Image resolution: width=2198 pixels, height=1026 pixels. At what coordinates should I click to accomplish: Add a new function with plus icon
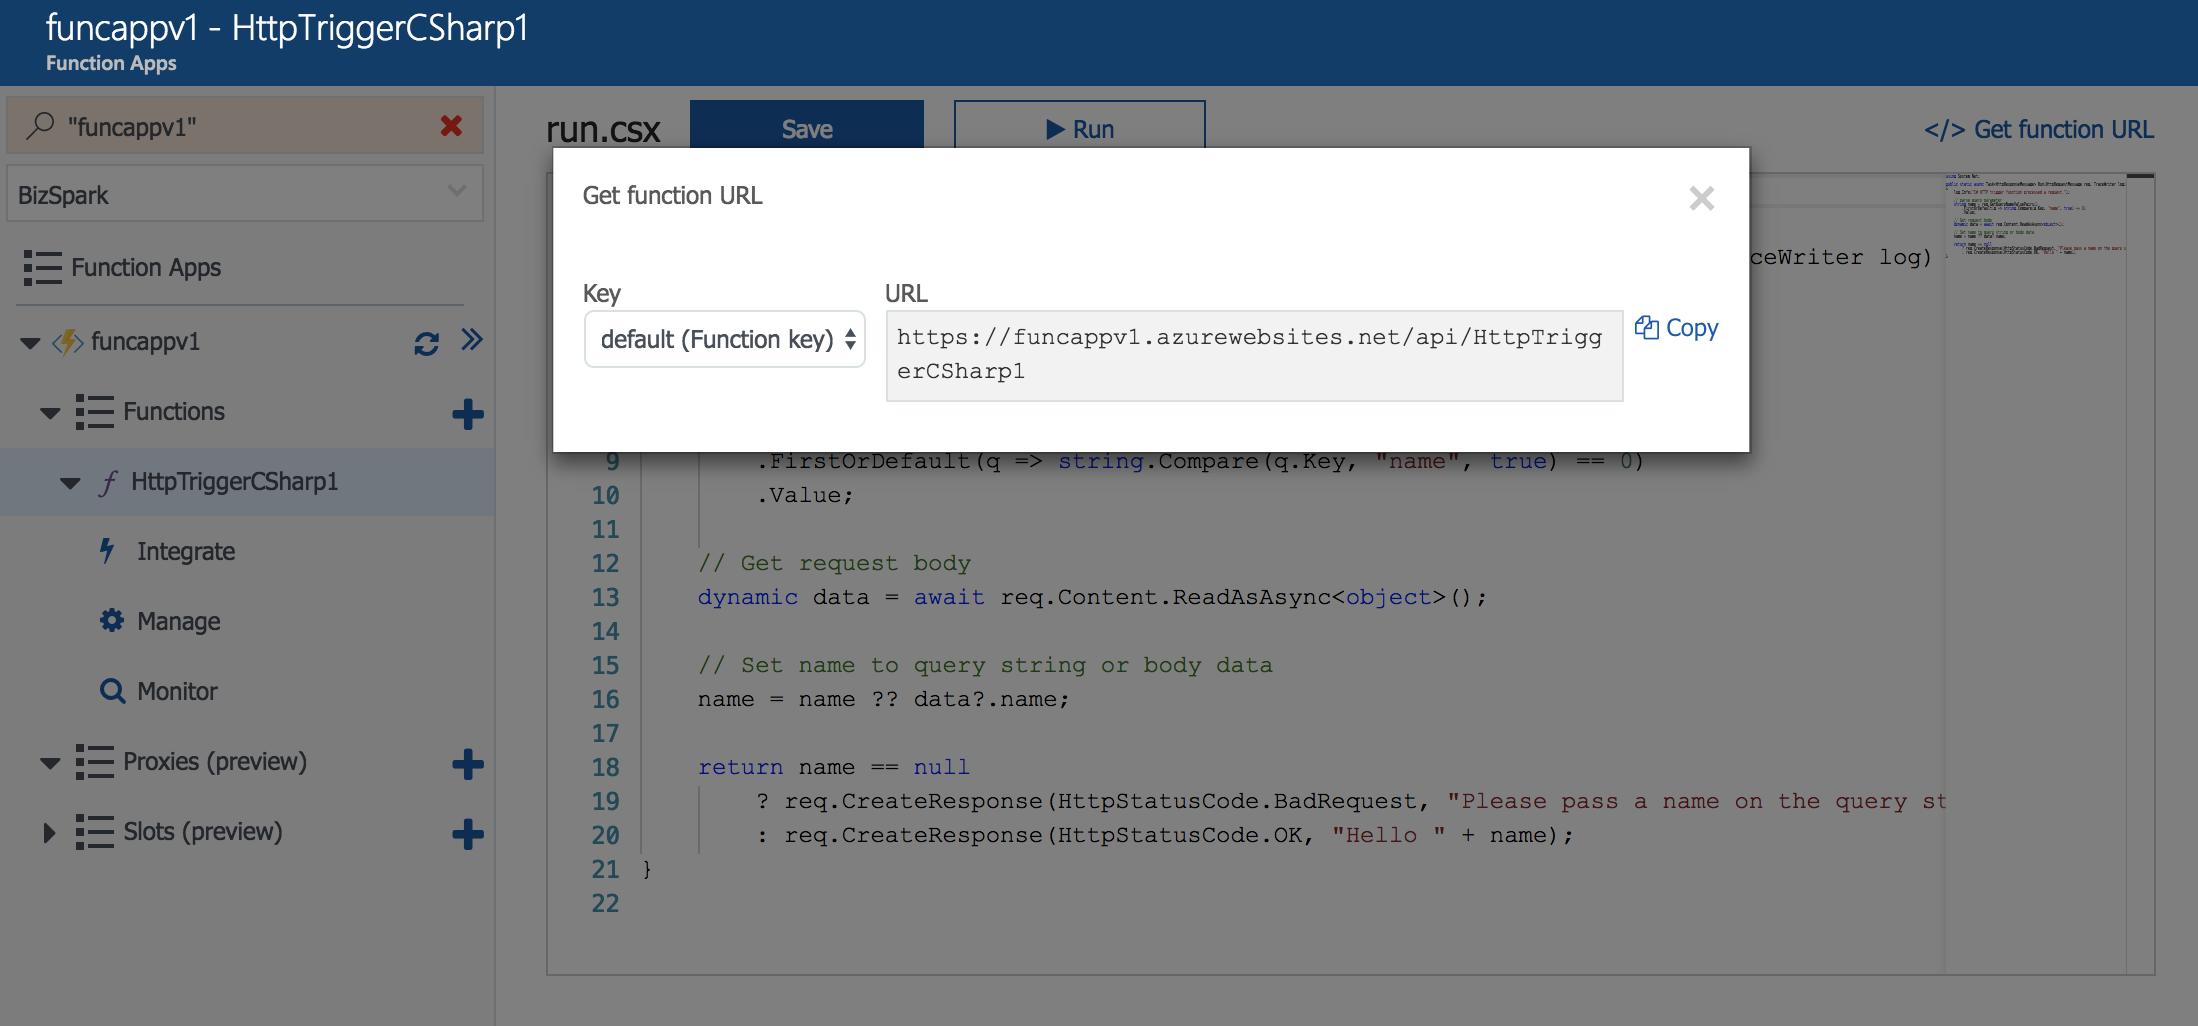(468, 414)
